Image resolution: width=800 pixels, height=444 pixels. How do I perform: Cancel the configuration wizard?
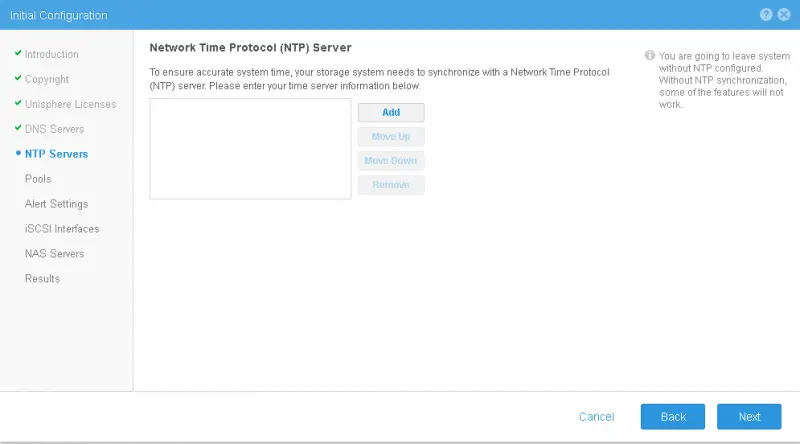coord(596,417)
